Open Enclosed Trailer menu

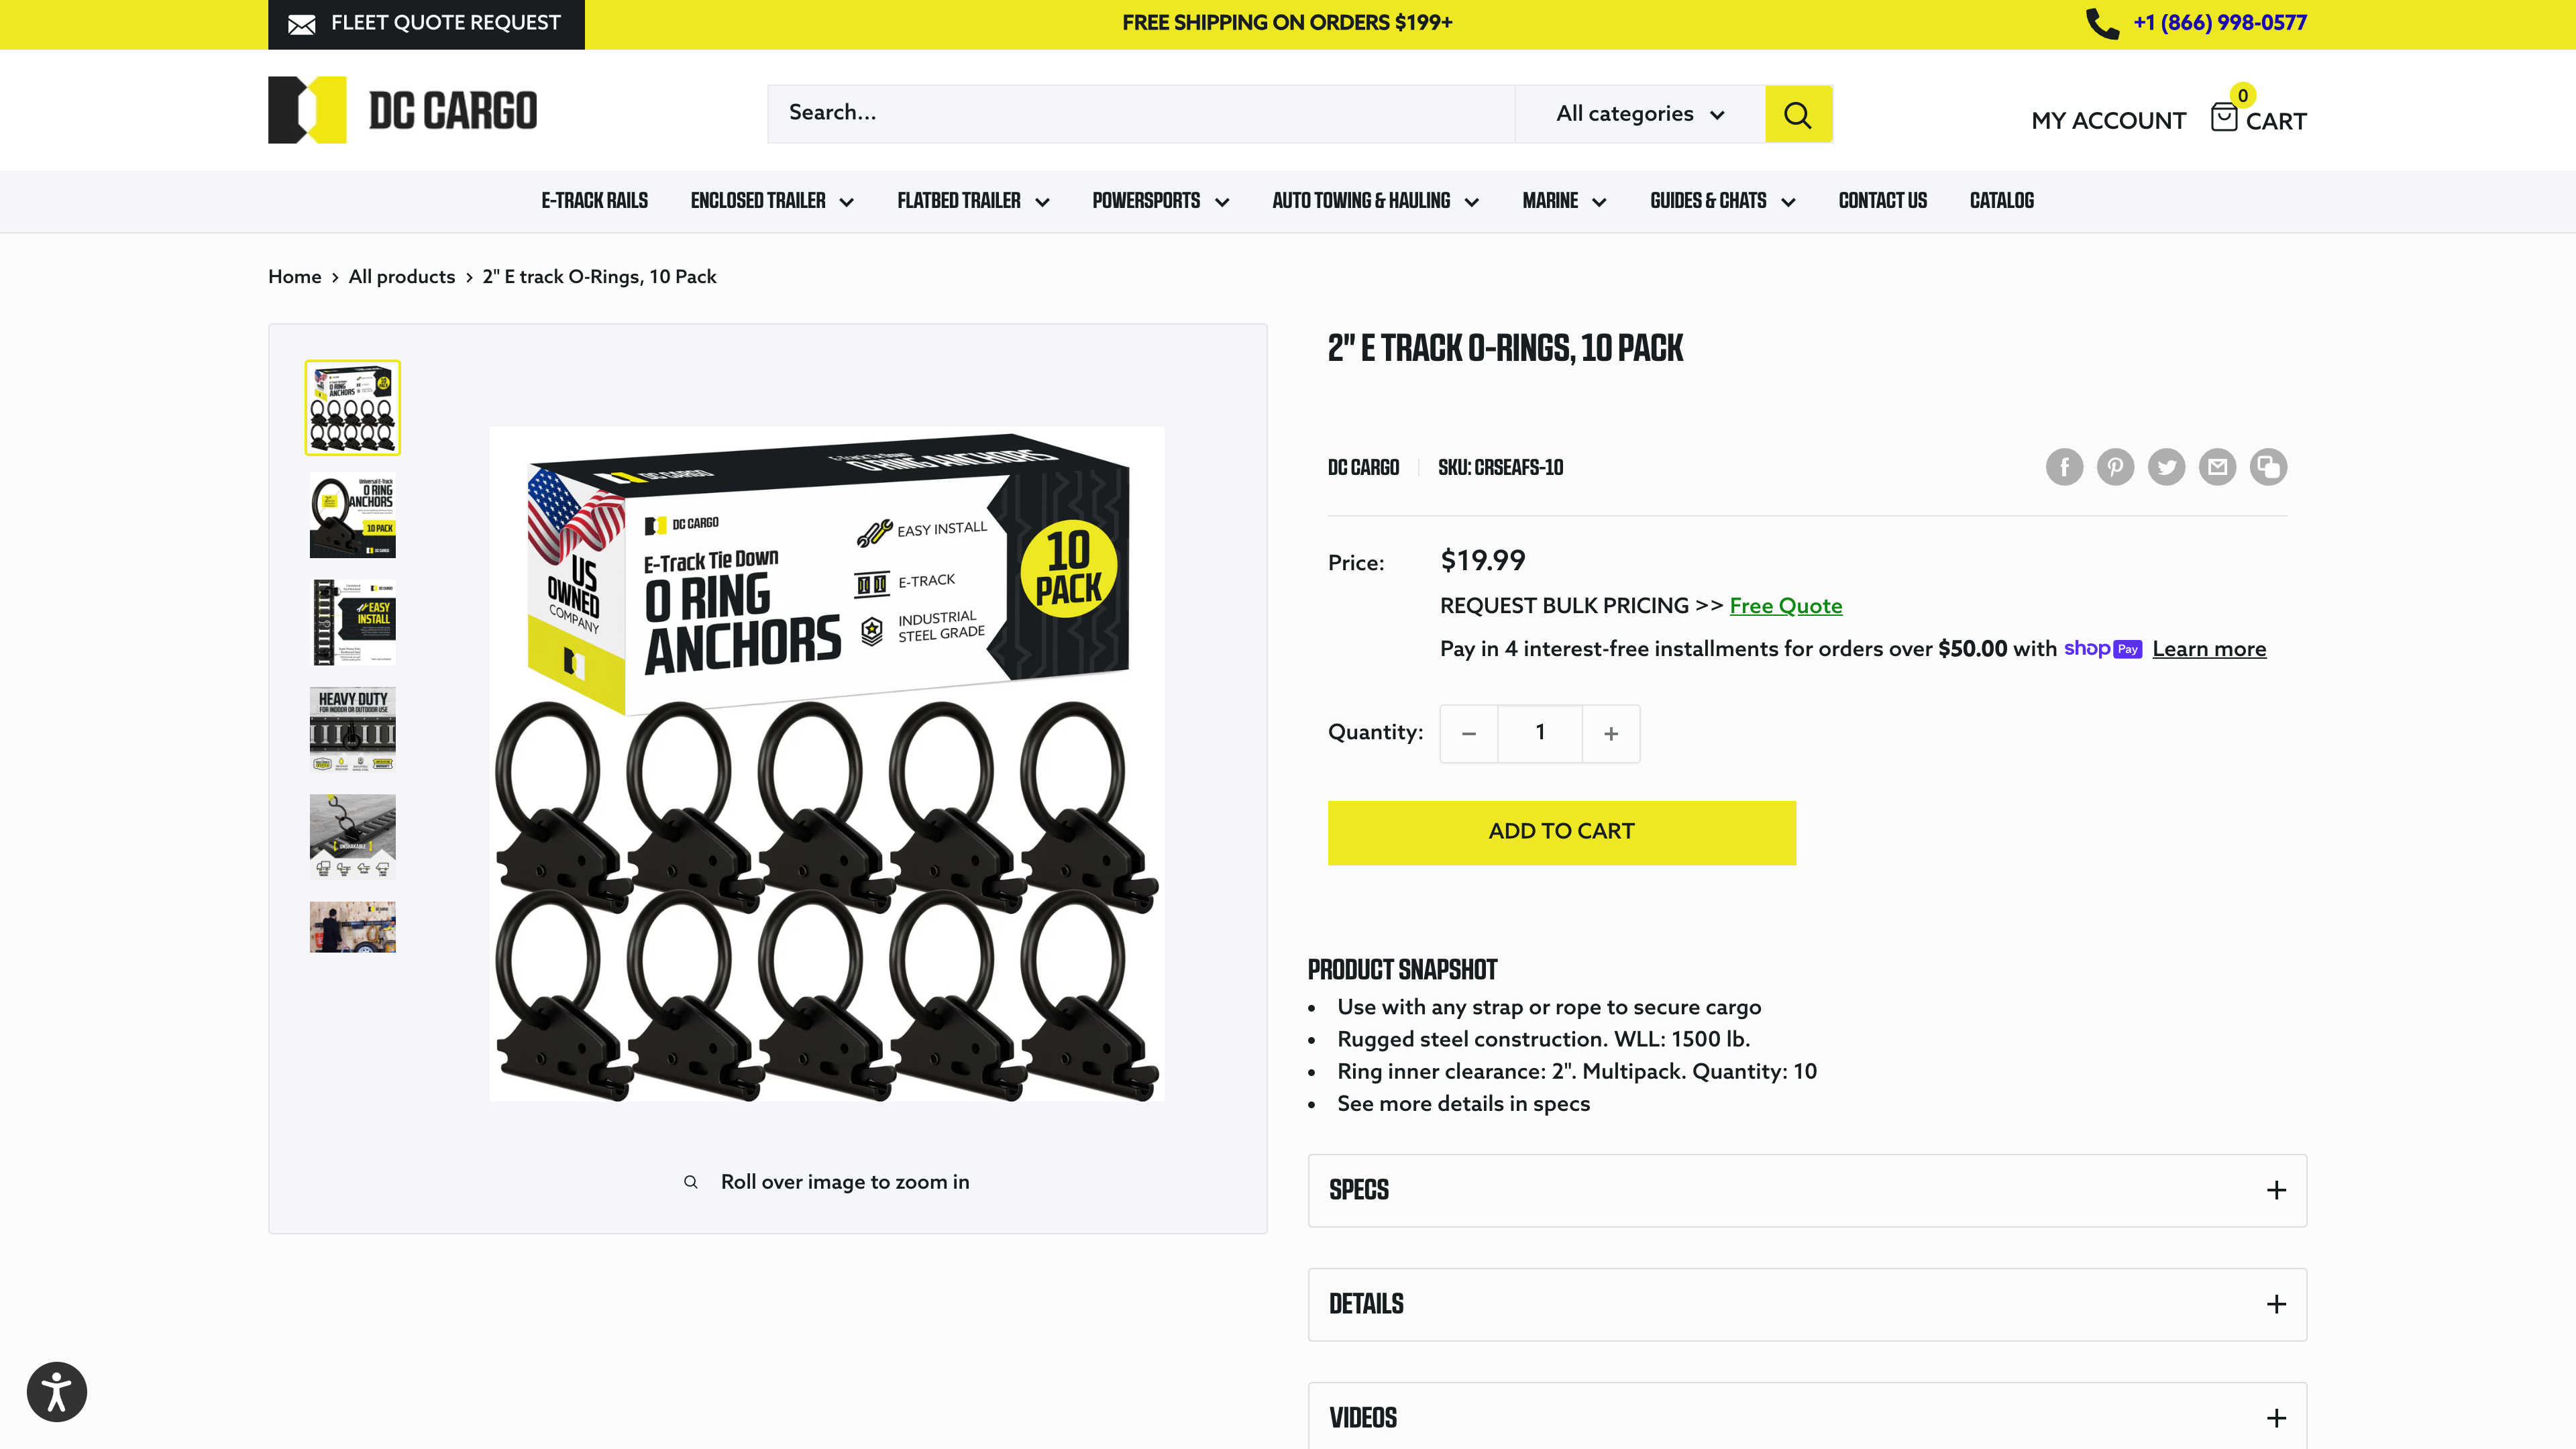(772, 201)
